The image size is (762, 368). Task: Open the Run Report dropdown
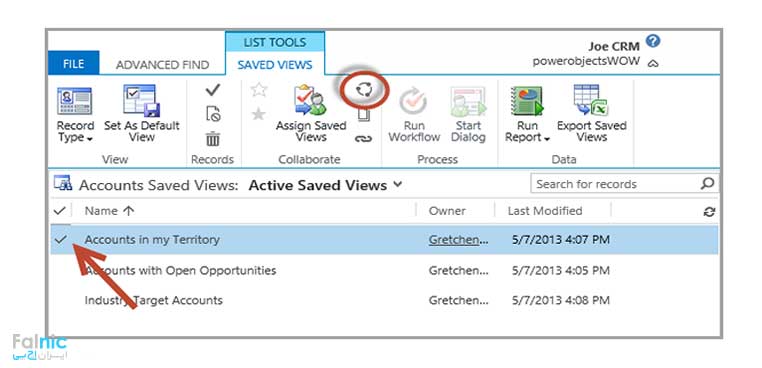527,115
